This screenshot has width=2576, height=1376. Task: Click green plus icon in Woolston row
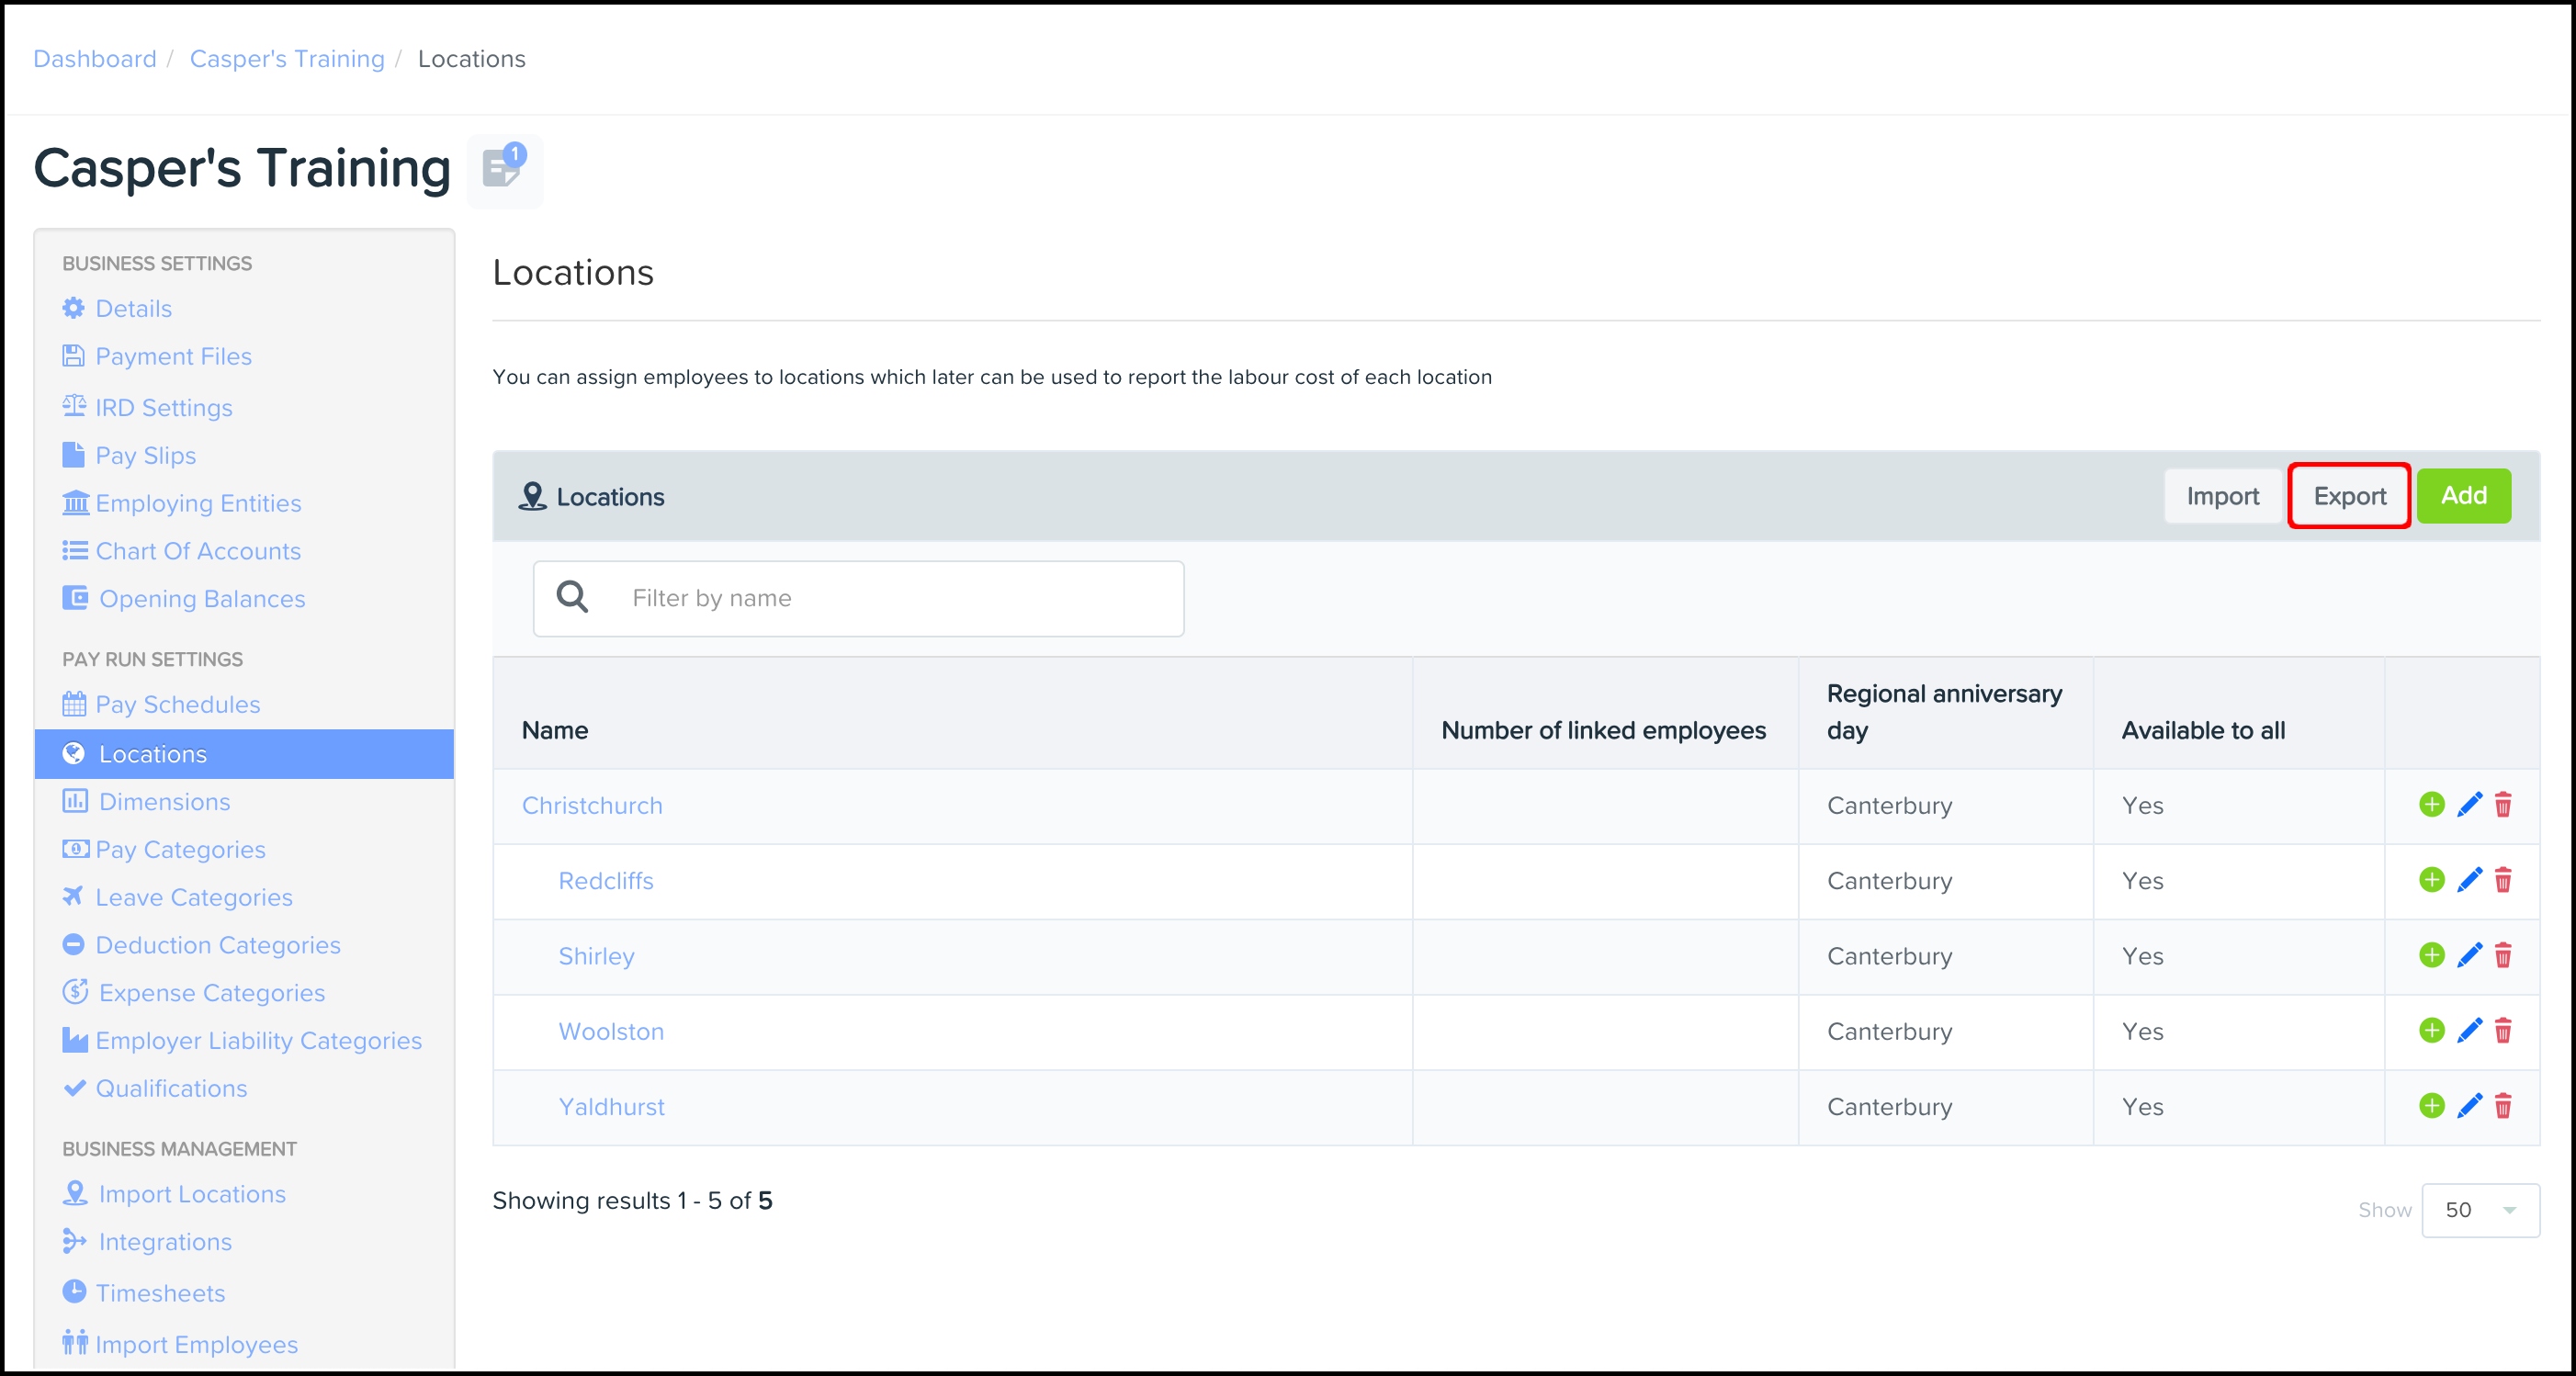(2431, 1030)
